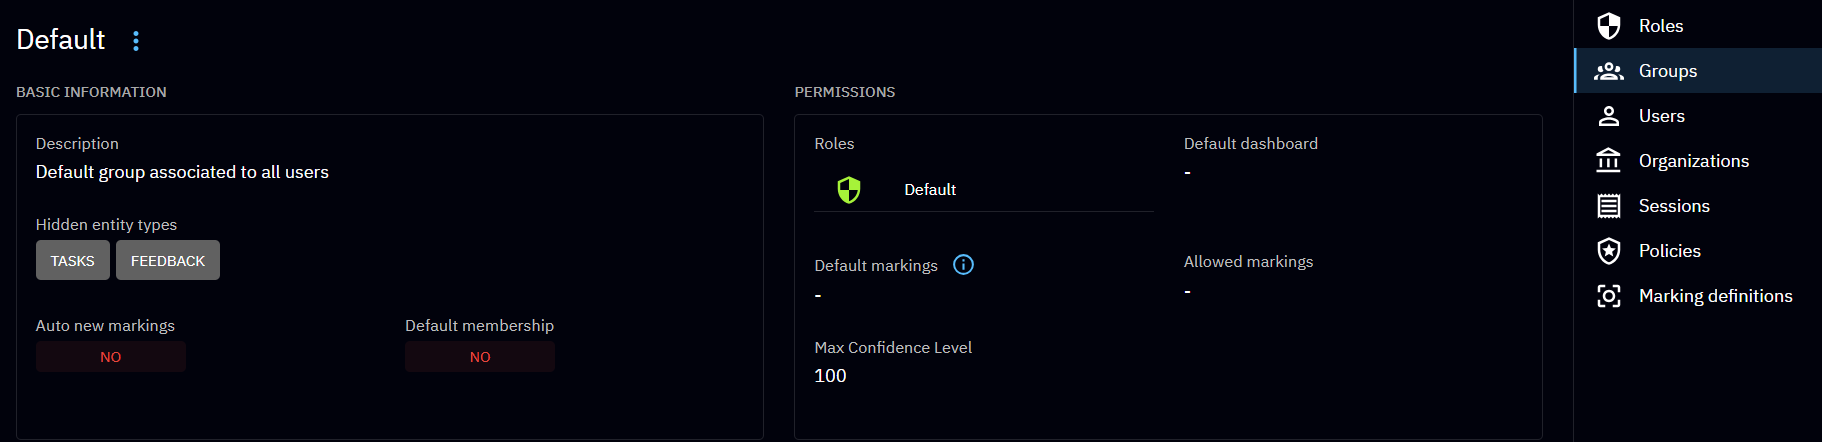Image resolution: width=1822 pixels, height=442 pixels.
Task: Click the FEEDBACK hidden entity chip
Action: coord(168,261)
